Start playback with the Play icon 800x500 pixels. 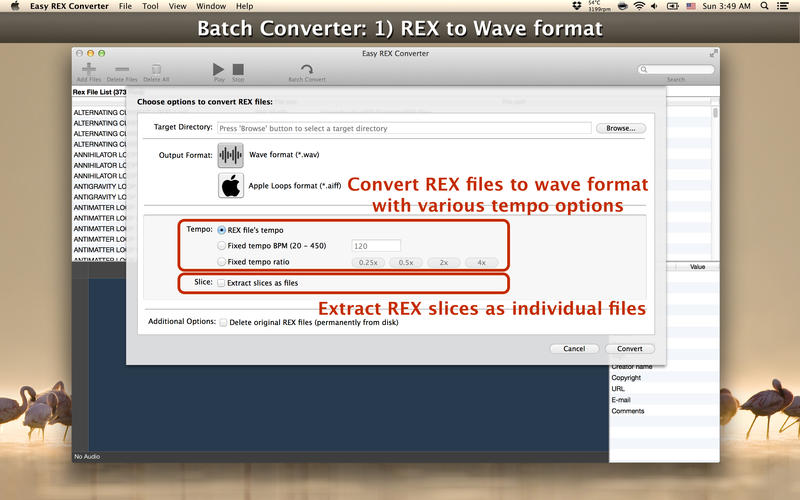coord(218,69)
